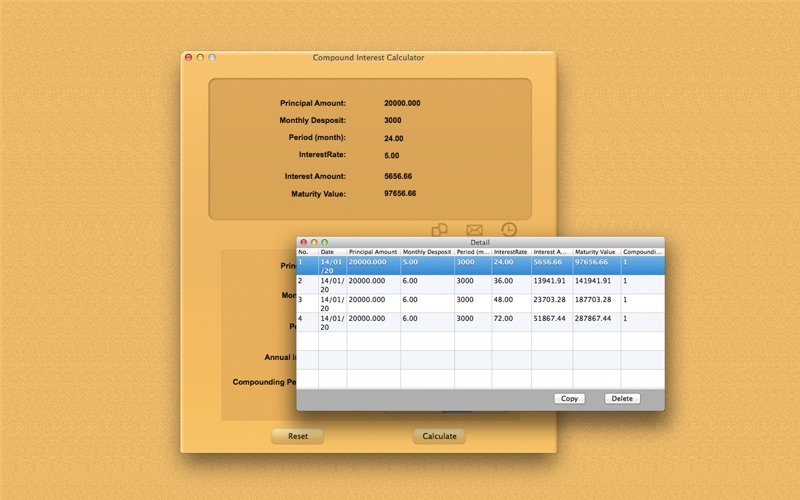
Task: Click the Period (m... column header
Action: (x=473, y=252)
